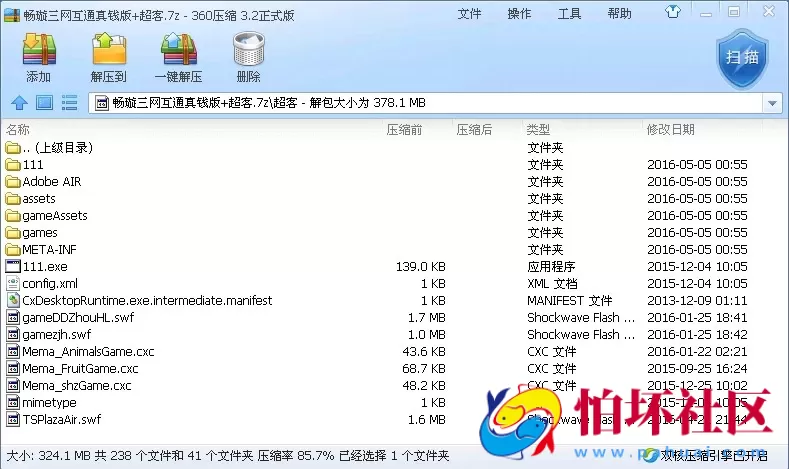Click the CxDesktopRuntime manifest file icon
The width and height of the screenshot is (789, 469).
pos(13,300)
